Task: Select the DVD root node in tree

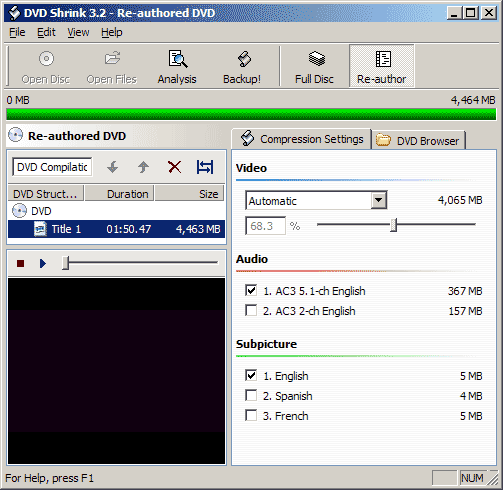Action: coord(32,211)
